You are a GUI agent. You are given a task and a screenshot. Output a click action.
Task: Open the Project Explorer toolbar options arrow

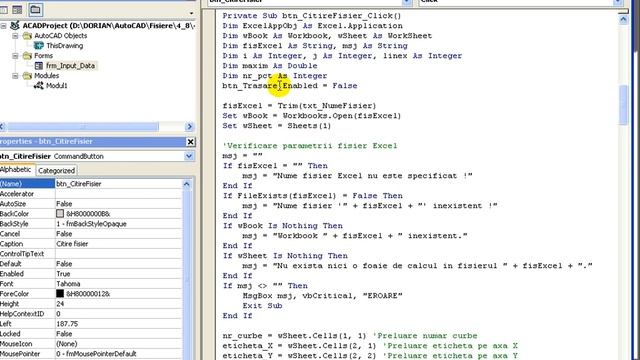click(x=191, y=13)
